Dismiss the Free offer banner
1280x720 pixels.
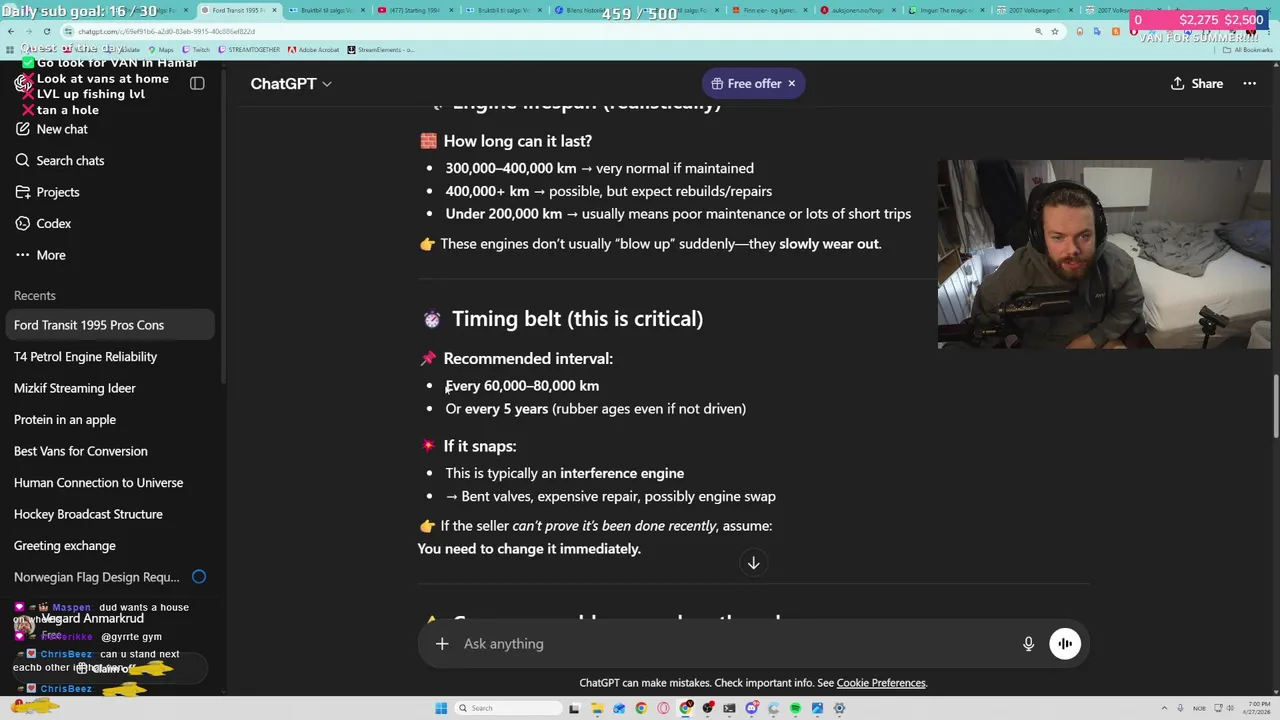point(791,84)
